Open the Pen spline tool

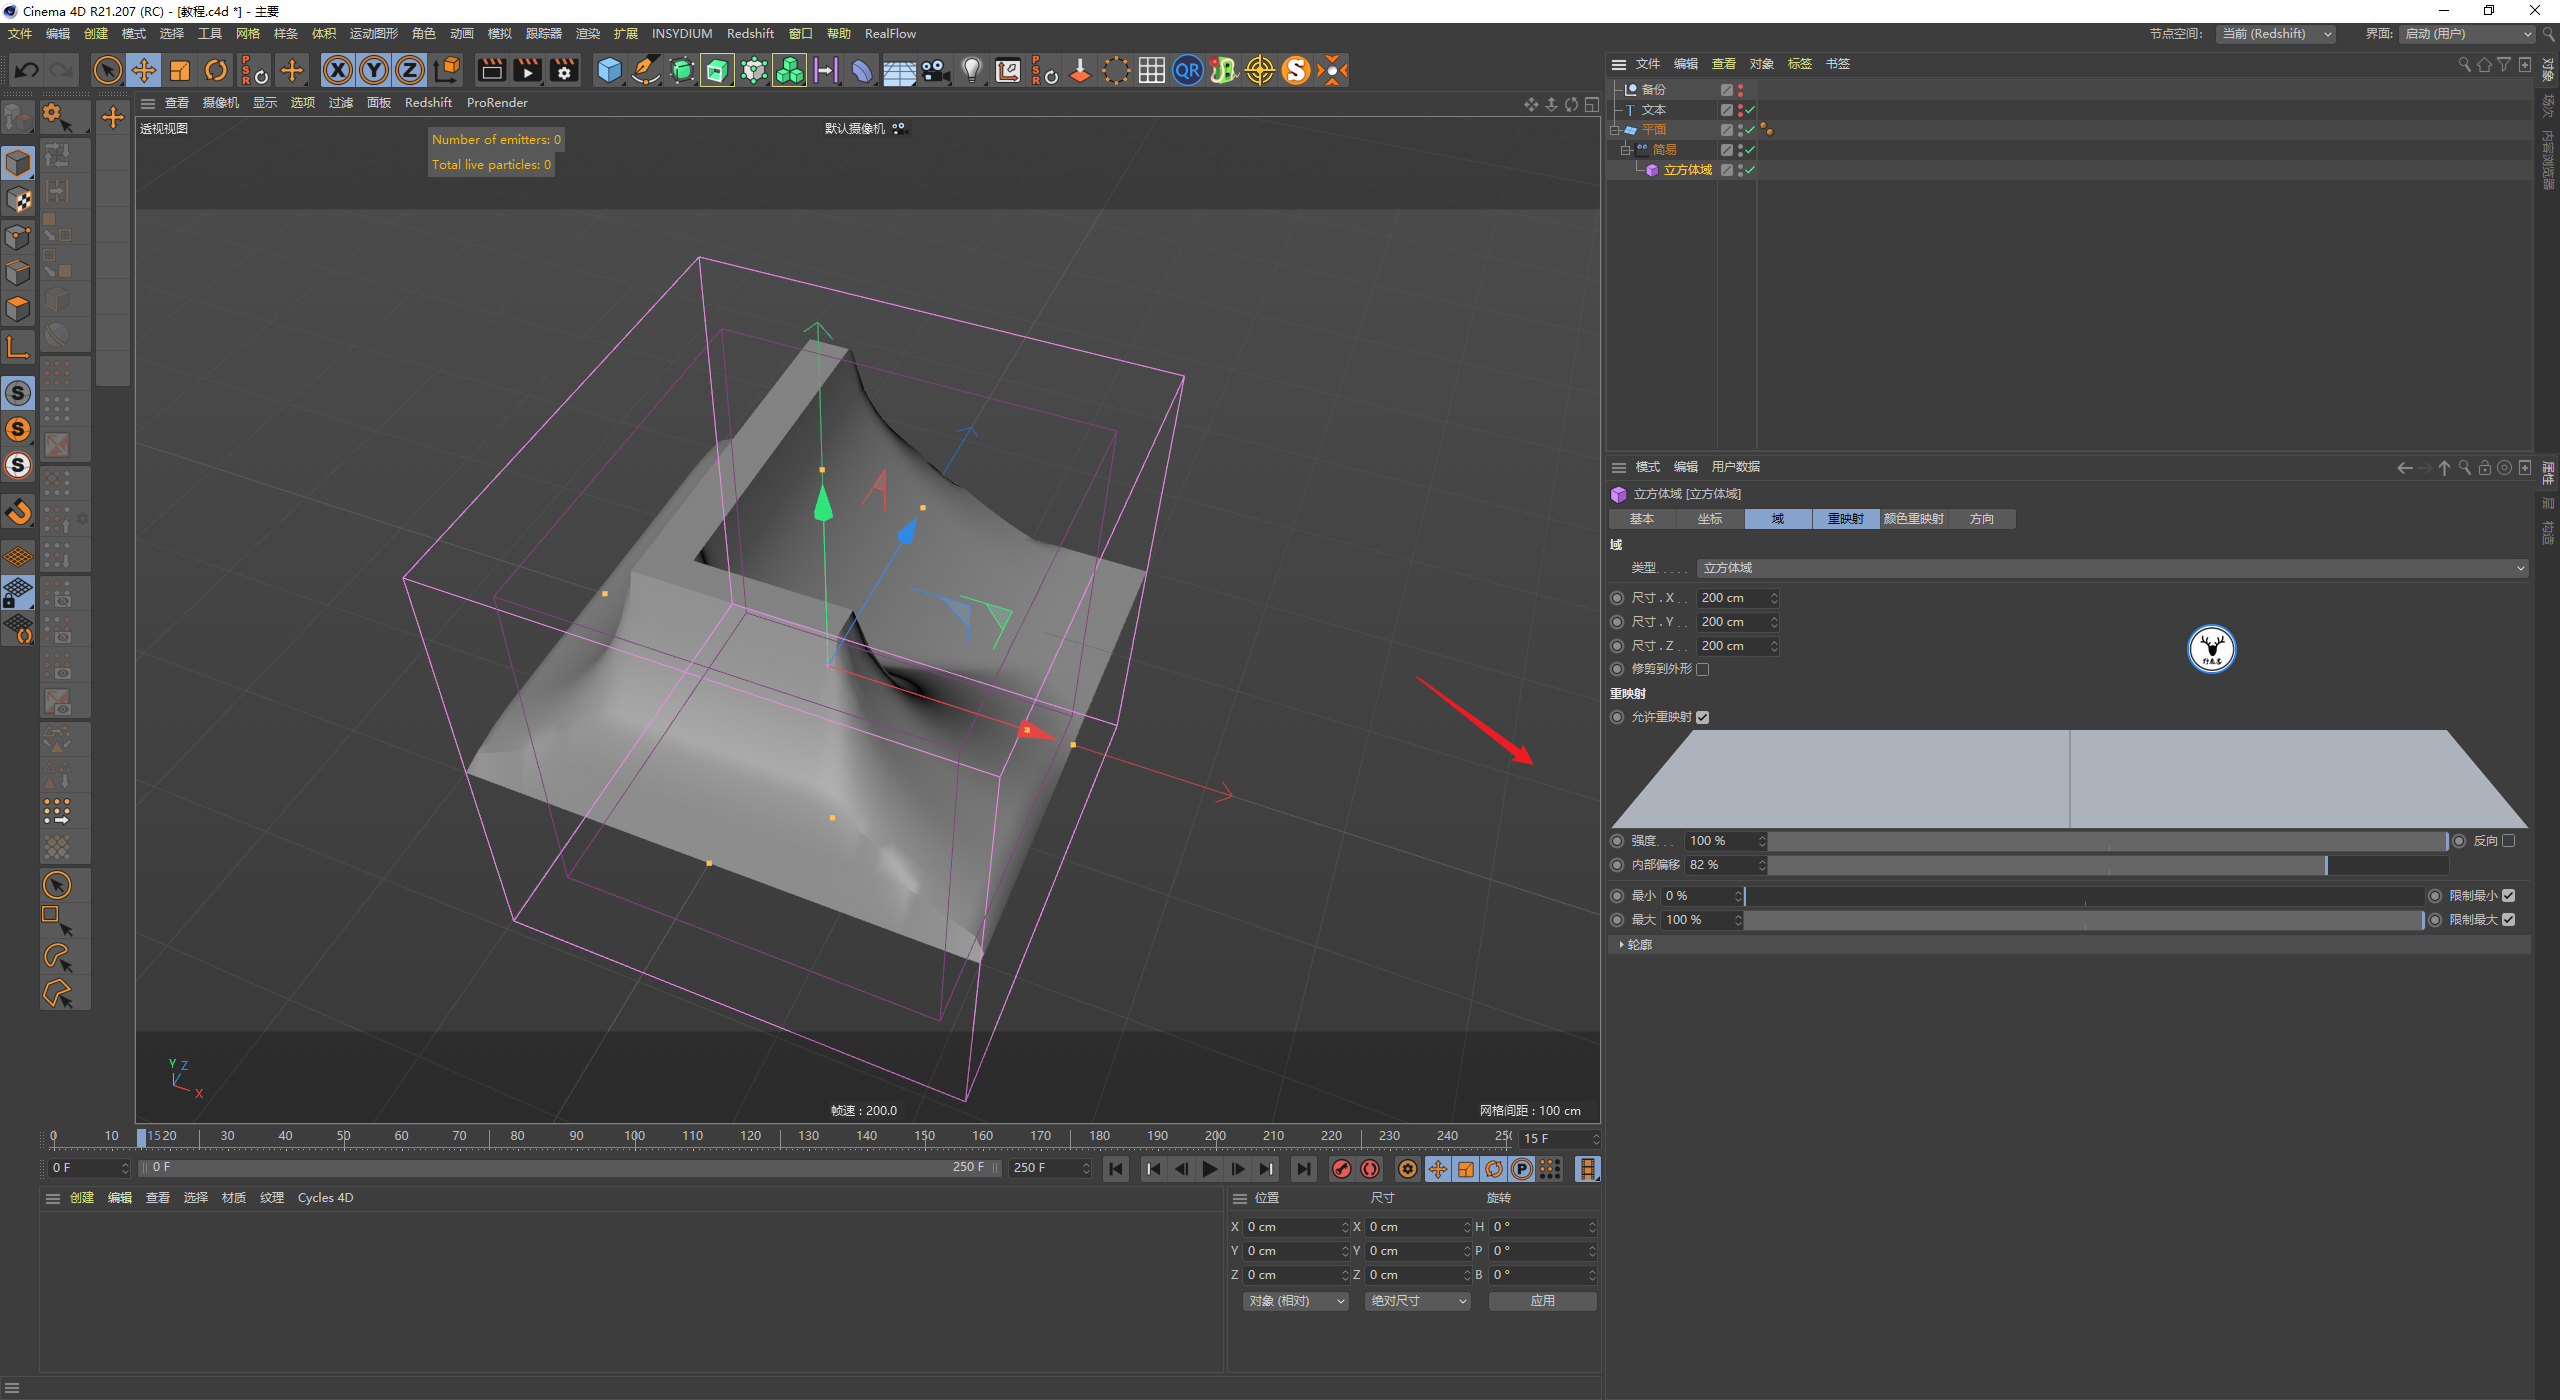pos(646,70)
